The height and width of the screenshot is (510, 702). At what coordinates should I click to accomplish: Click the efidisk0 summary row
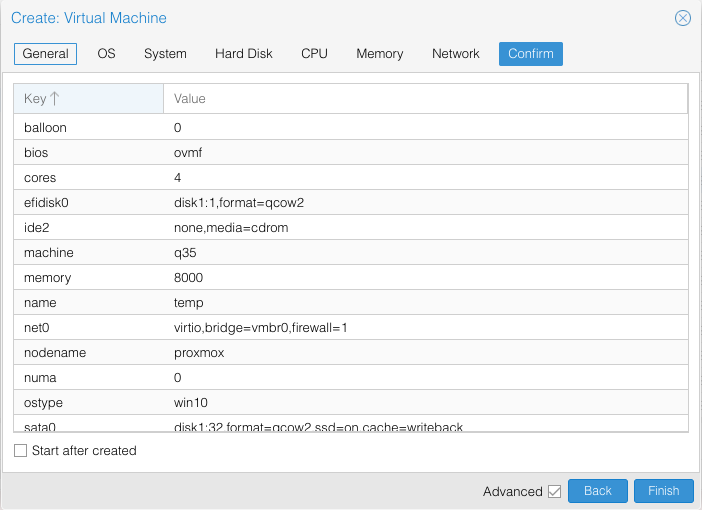tap(350, 203)
